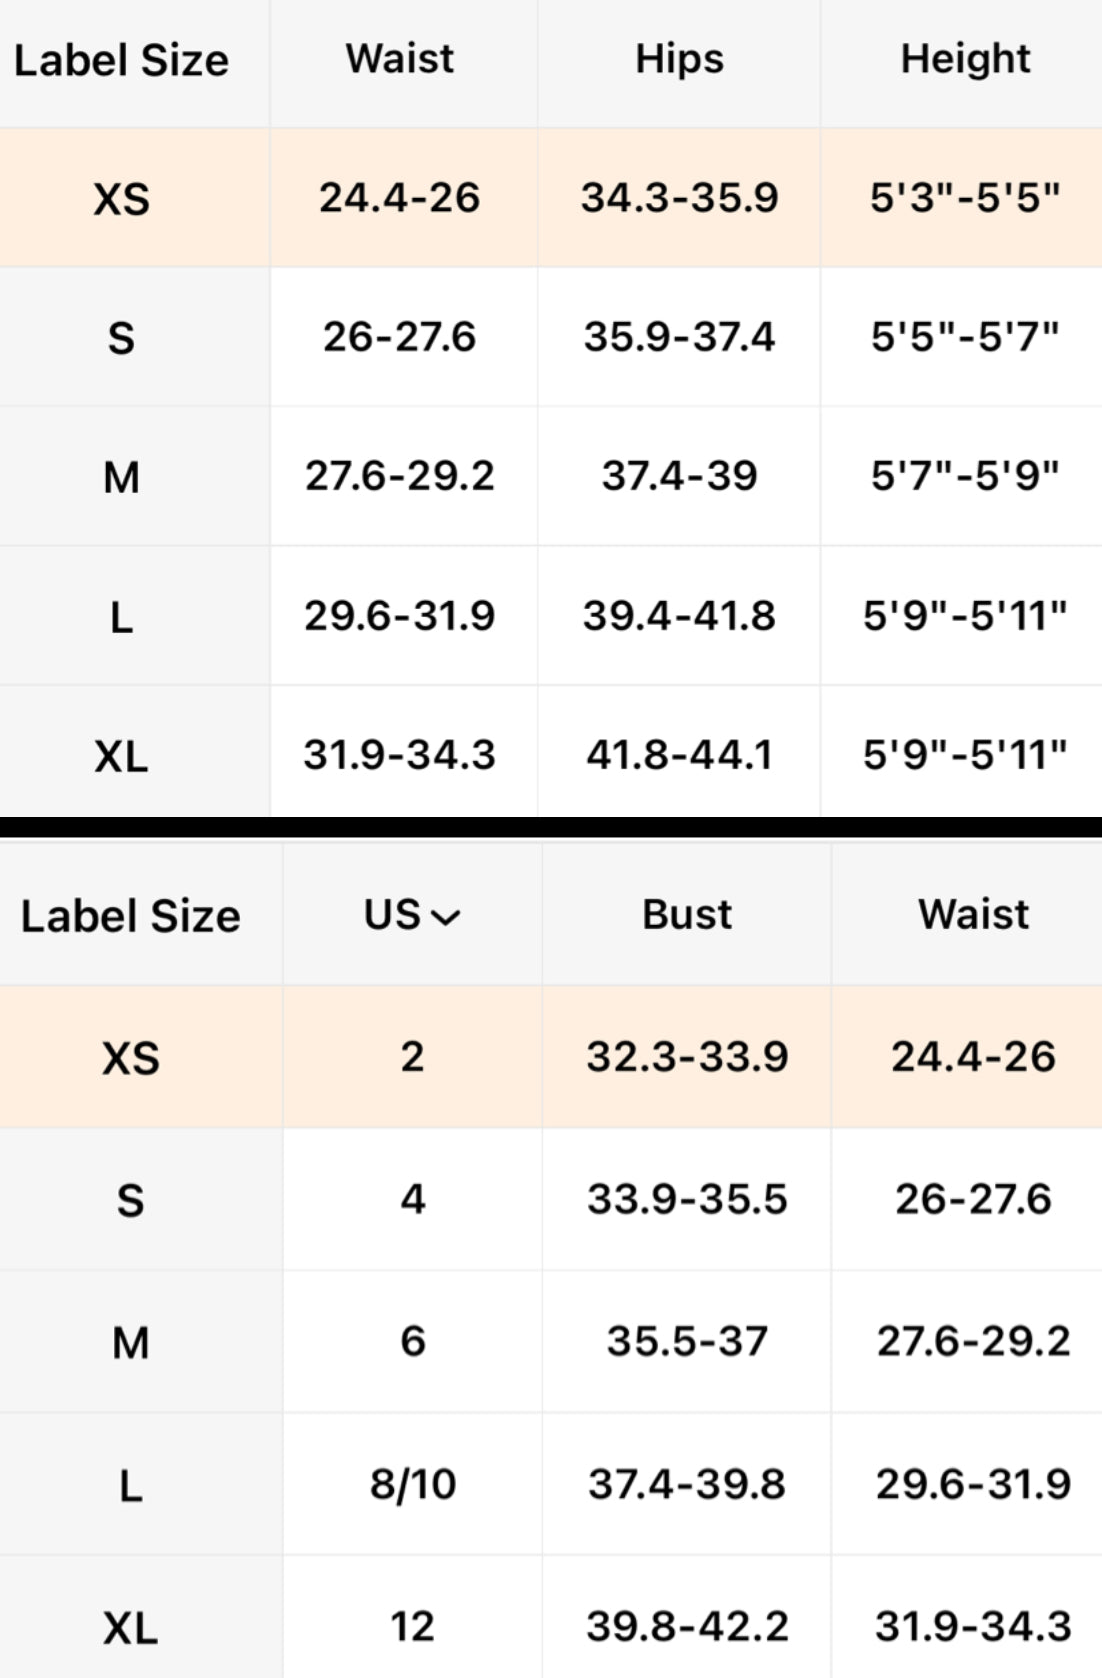Viewport: 1102px width, 1678px height.
Task: Select the XS hips cell 34.3-35.9
Action: (679, 198)
